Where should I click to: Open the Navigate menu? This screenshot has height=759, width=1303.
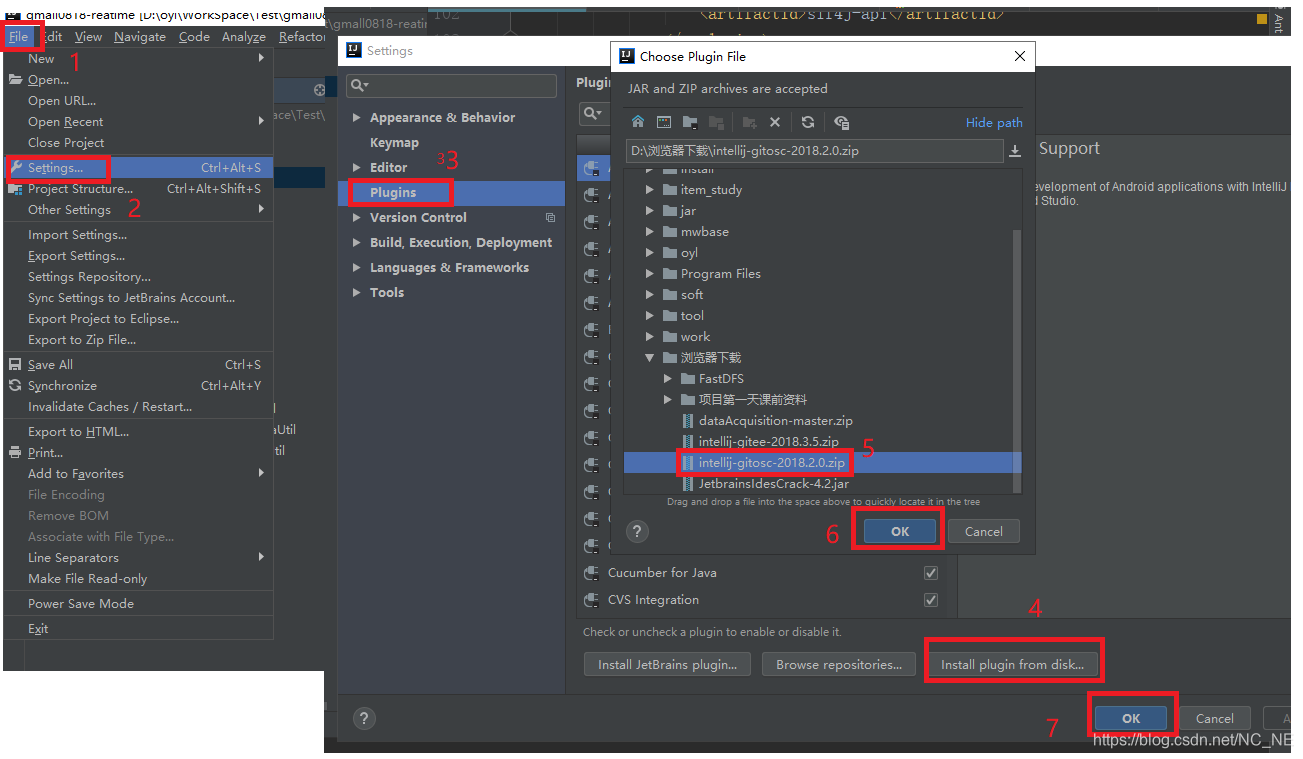(x=140, y=37)
